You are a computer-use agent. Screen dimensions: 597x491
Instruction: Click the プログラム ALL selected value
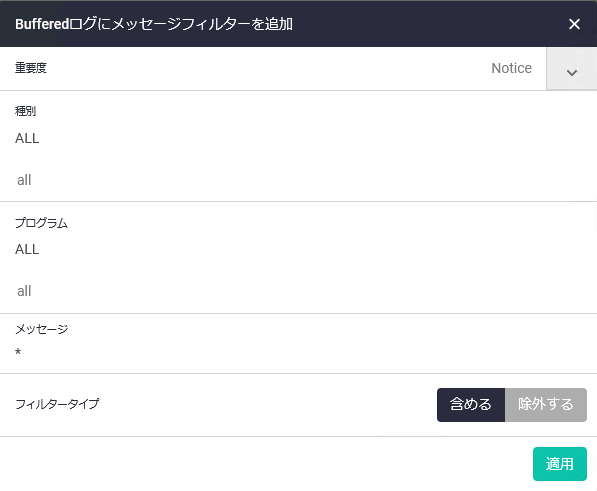point(27,249)
